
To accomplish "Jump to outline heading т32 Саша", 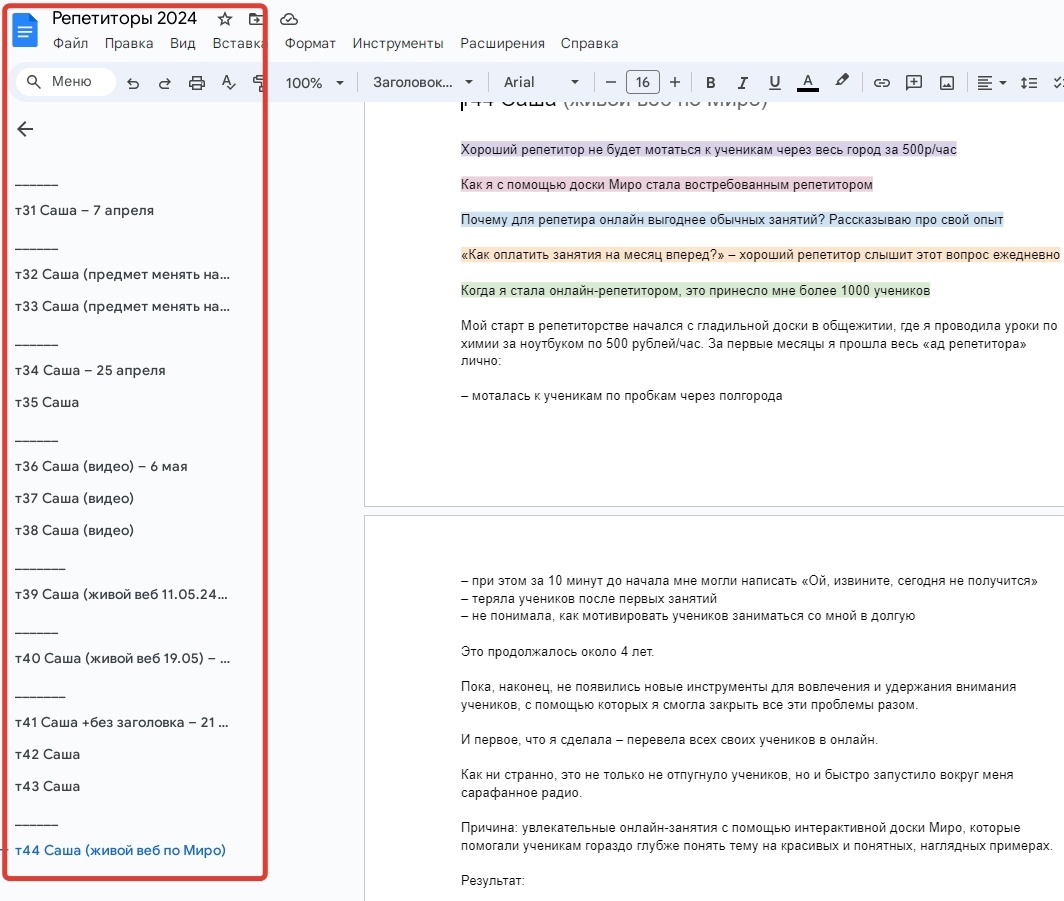I will [122, 275].
